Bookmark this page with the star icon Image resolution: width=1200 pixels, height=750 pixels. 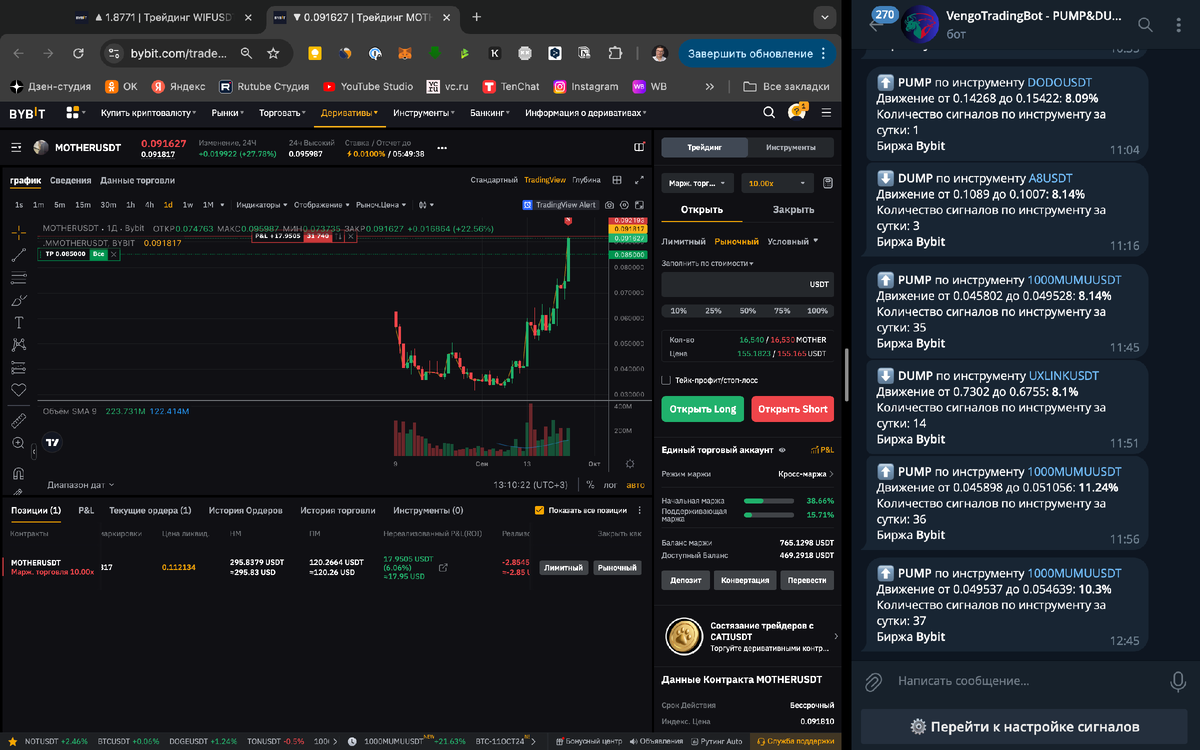point(273,53)
